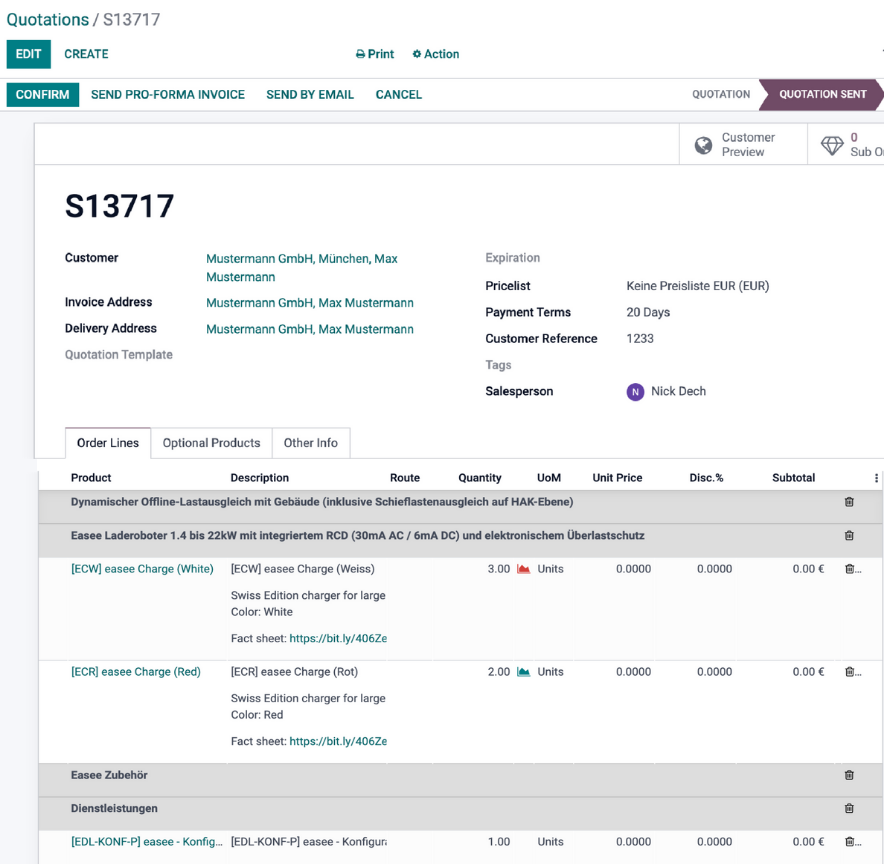The width and height of the screenshot is (884, 864).
Task: Click Send by Email button
Action: point(310,94)
